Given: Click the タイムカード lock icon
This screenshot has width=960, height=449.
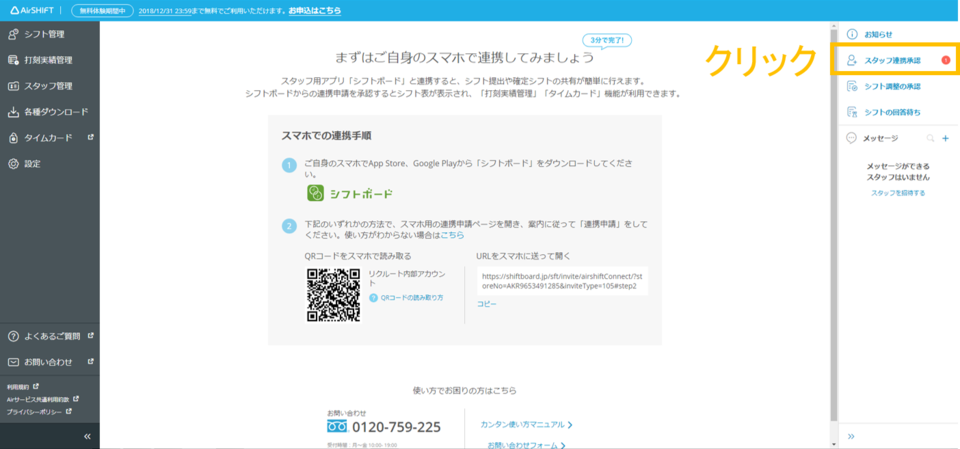Looking at the screenshot, I should coord(14,138).
